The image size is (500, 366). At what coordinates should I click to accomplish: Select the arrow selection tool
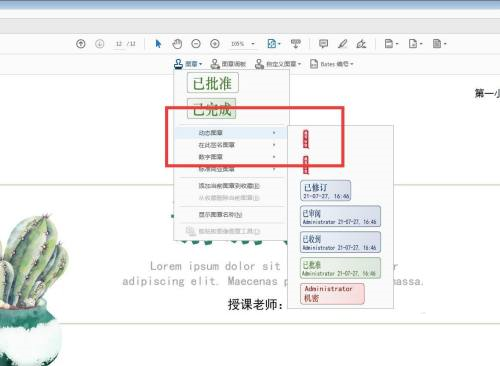[x=158, y=44]
